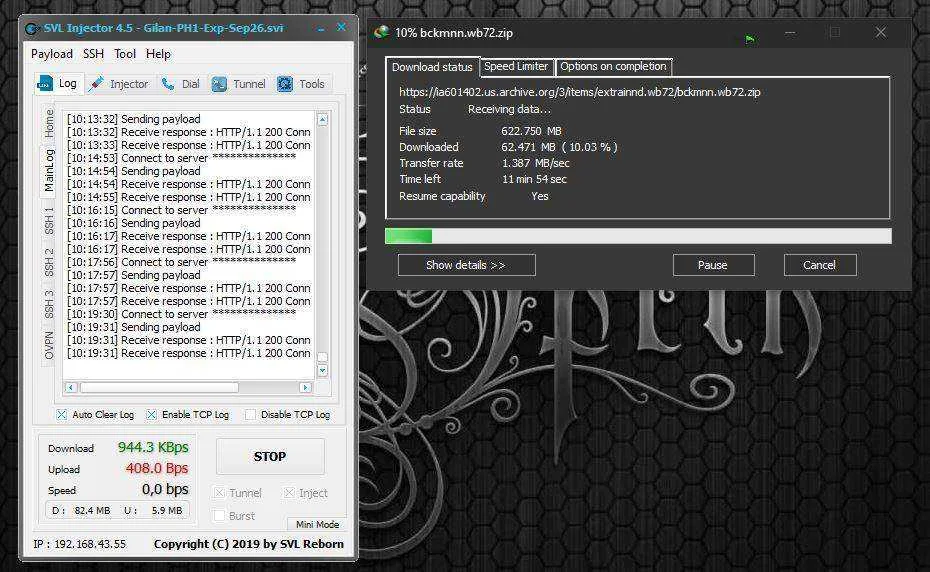Click the U: 5.9 MB total counter
930x572 pixels.
click(x=153, y=510)
